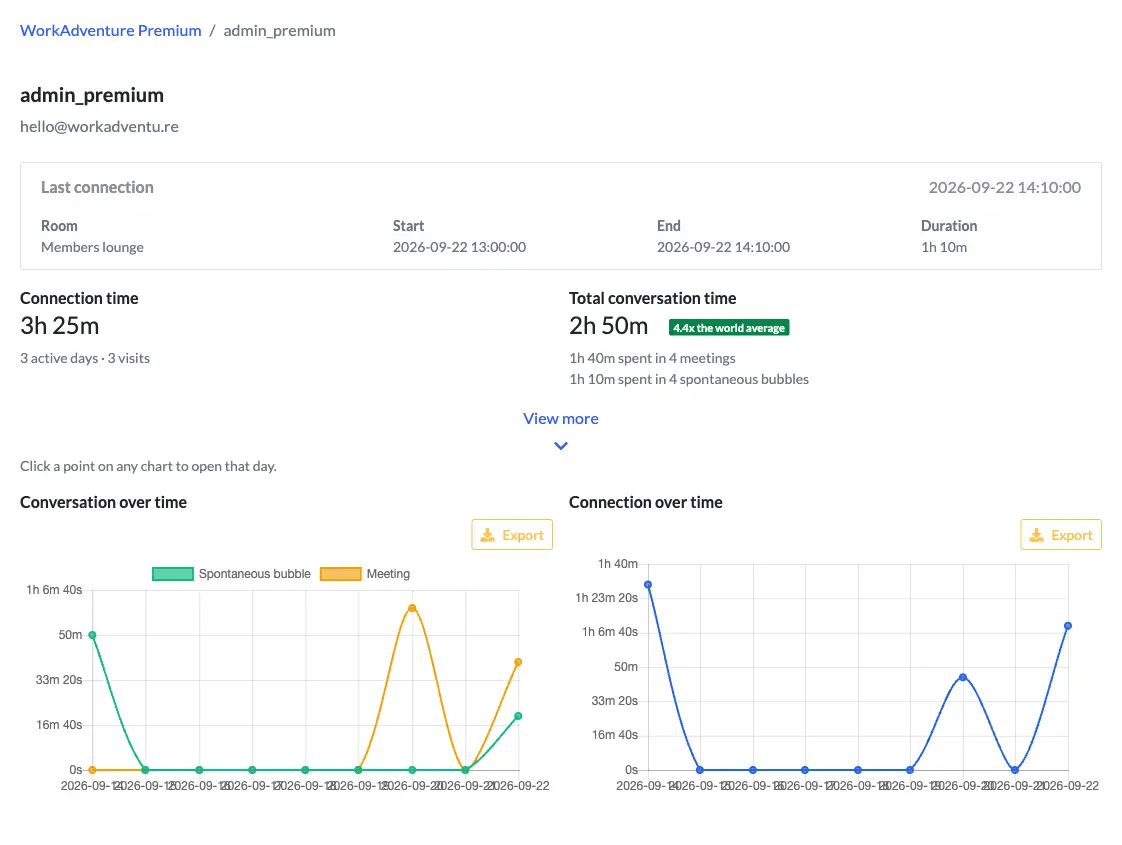Click '1h 10m spent in 4 spontaneous bubbles'

[x=689, y=379]
